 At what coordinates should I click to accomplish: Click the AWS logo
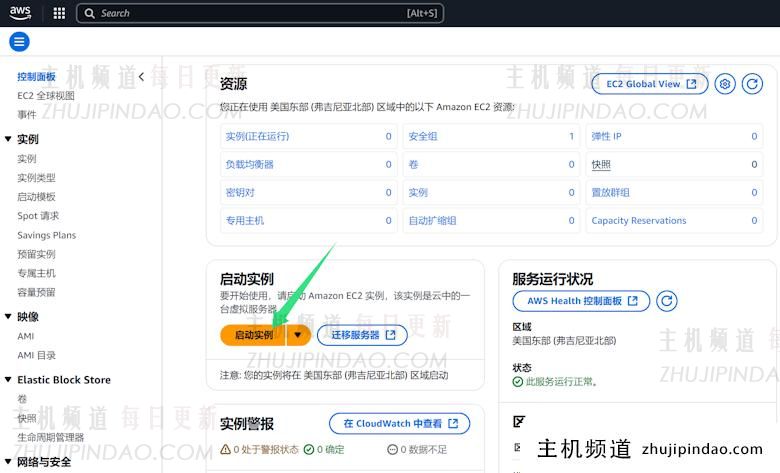tap(20, 13)
